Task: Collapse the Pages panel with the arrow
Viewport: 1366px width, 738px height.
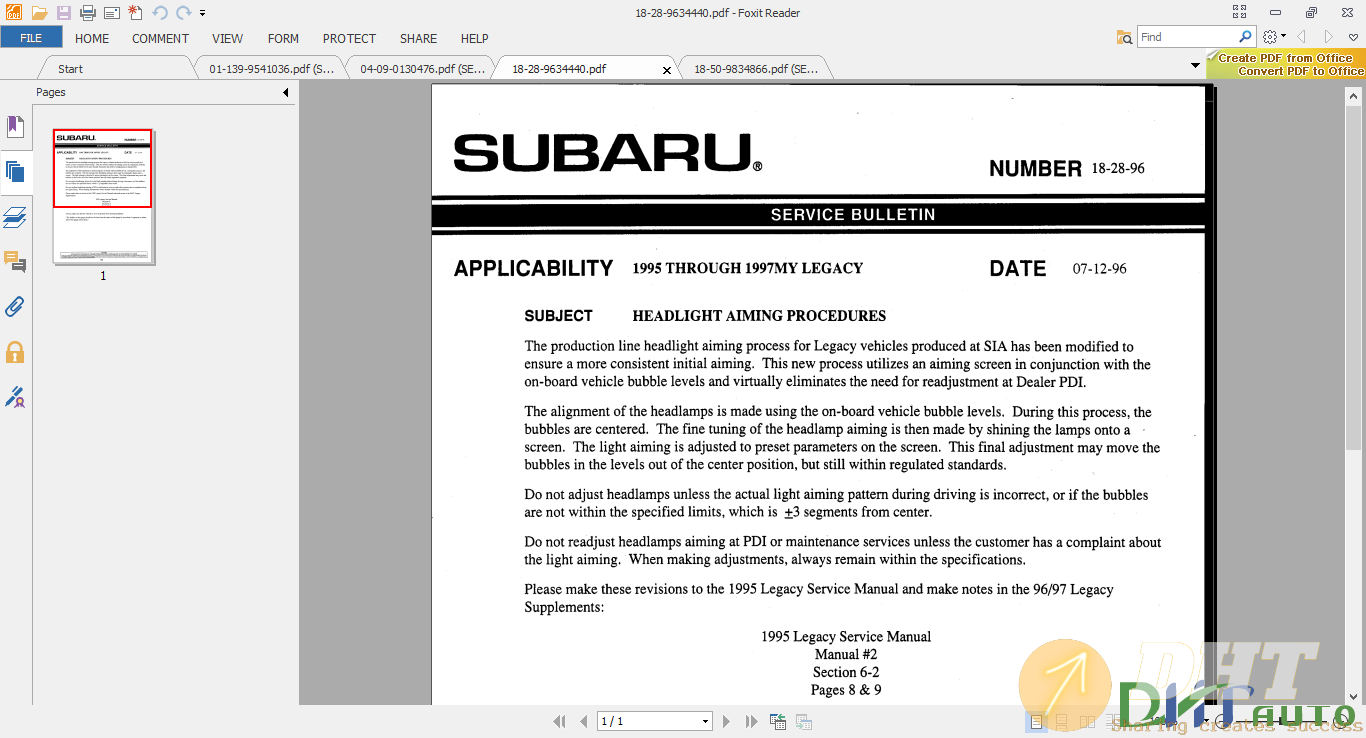Action: (285, 92)
